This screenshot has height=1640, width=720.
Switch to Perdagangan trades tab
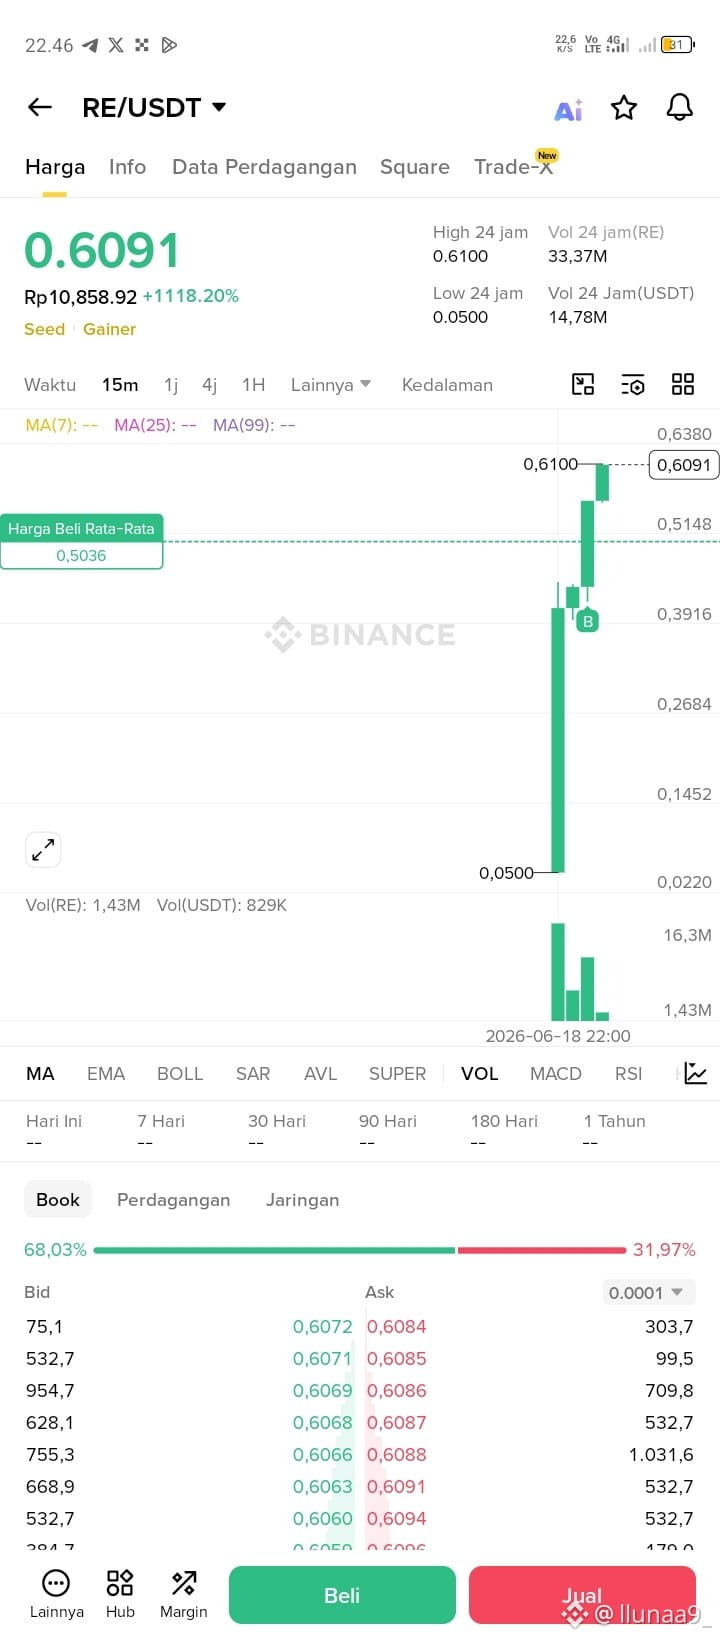pos(174,1200)
